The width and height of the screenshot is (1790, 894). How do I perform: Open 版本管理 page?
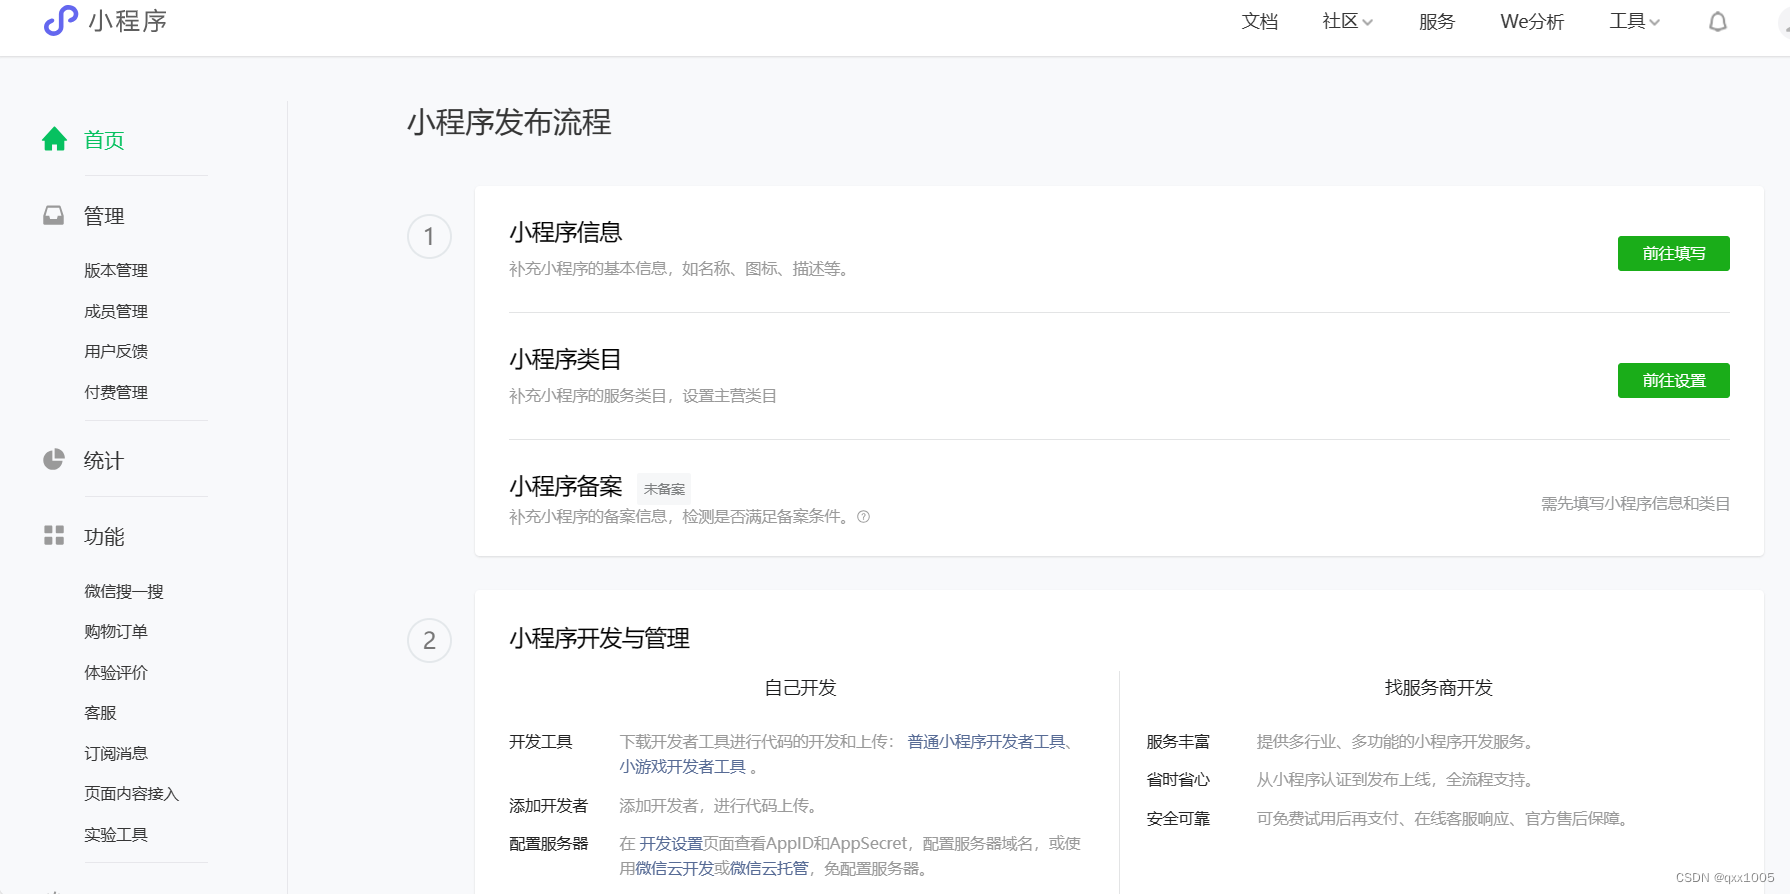(x=116, y=270)
